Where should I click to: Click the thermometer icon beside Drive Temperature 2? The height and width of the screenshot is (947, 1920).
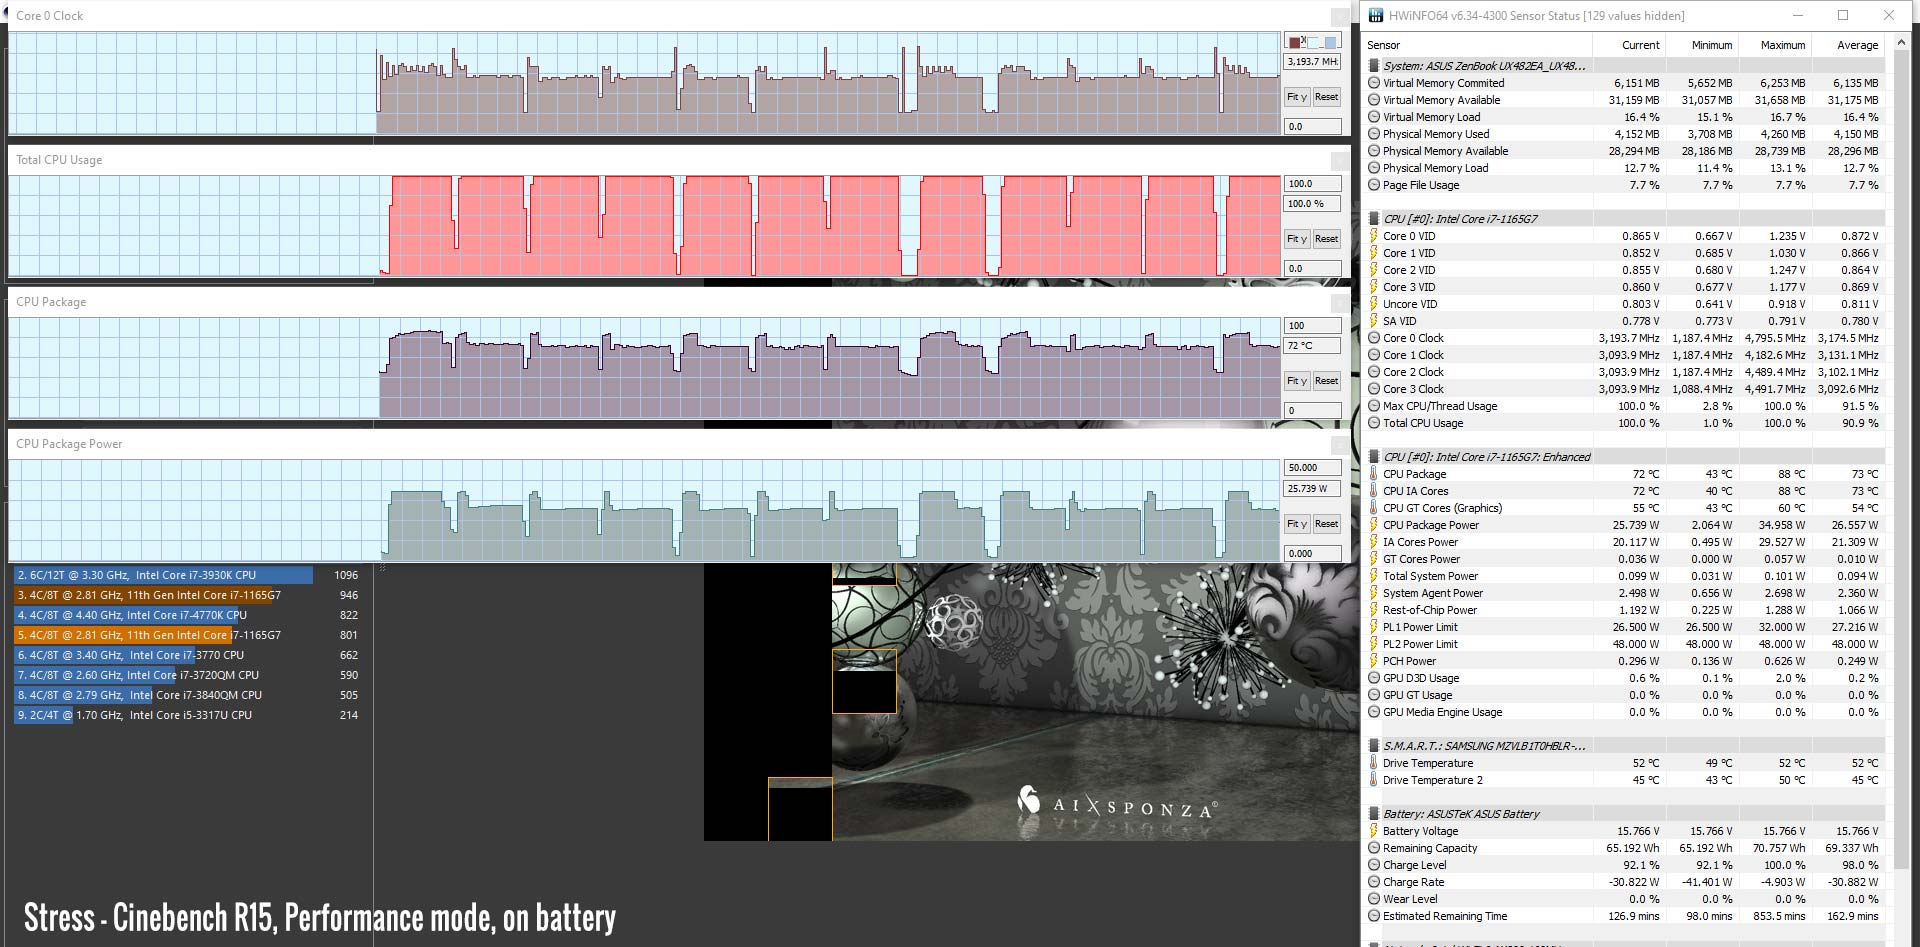[1374, 780]
